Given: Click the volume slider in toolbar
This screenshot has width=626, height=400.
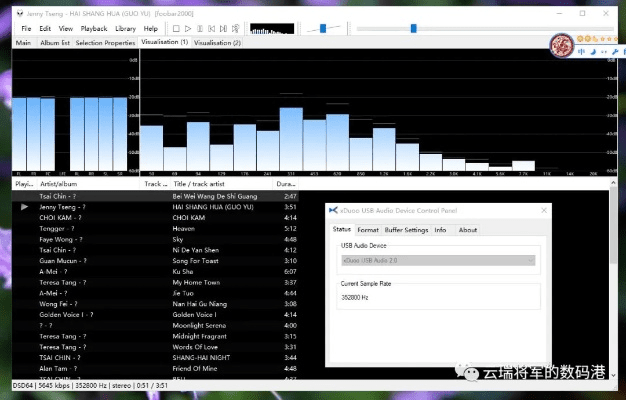Looking at the screenshot, I should (322, 28).
